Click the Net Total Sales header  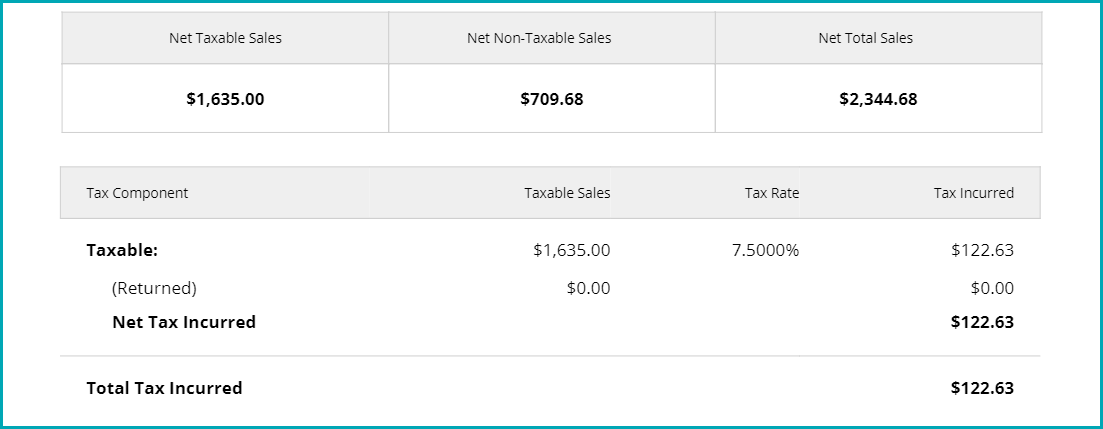[865, 39]
